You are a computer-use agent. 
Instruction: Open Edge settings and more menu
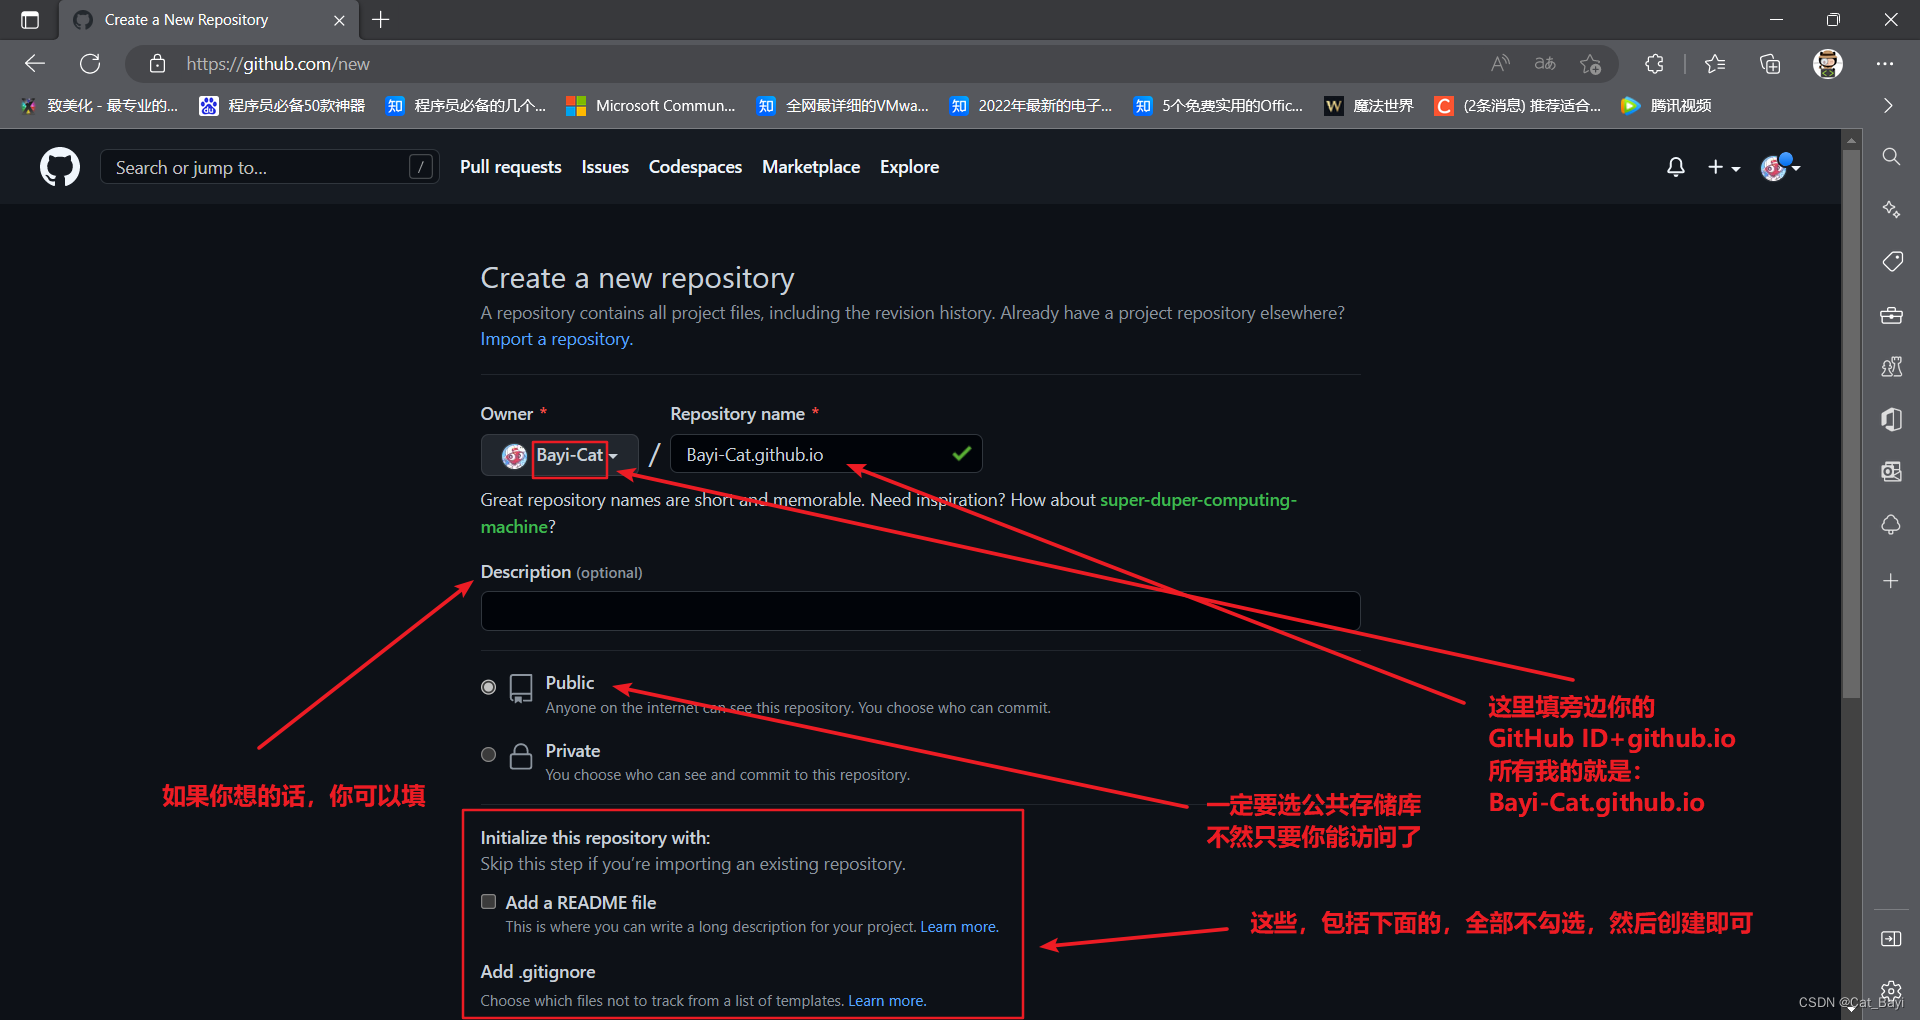pos(1885,64)
